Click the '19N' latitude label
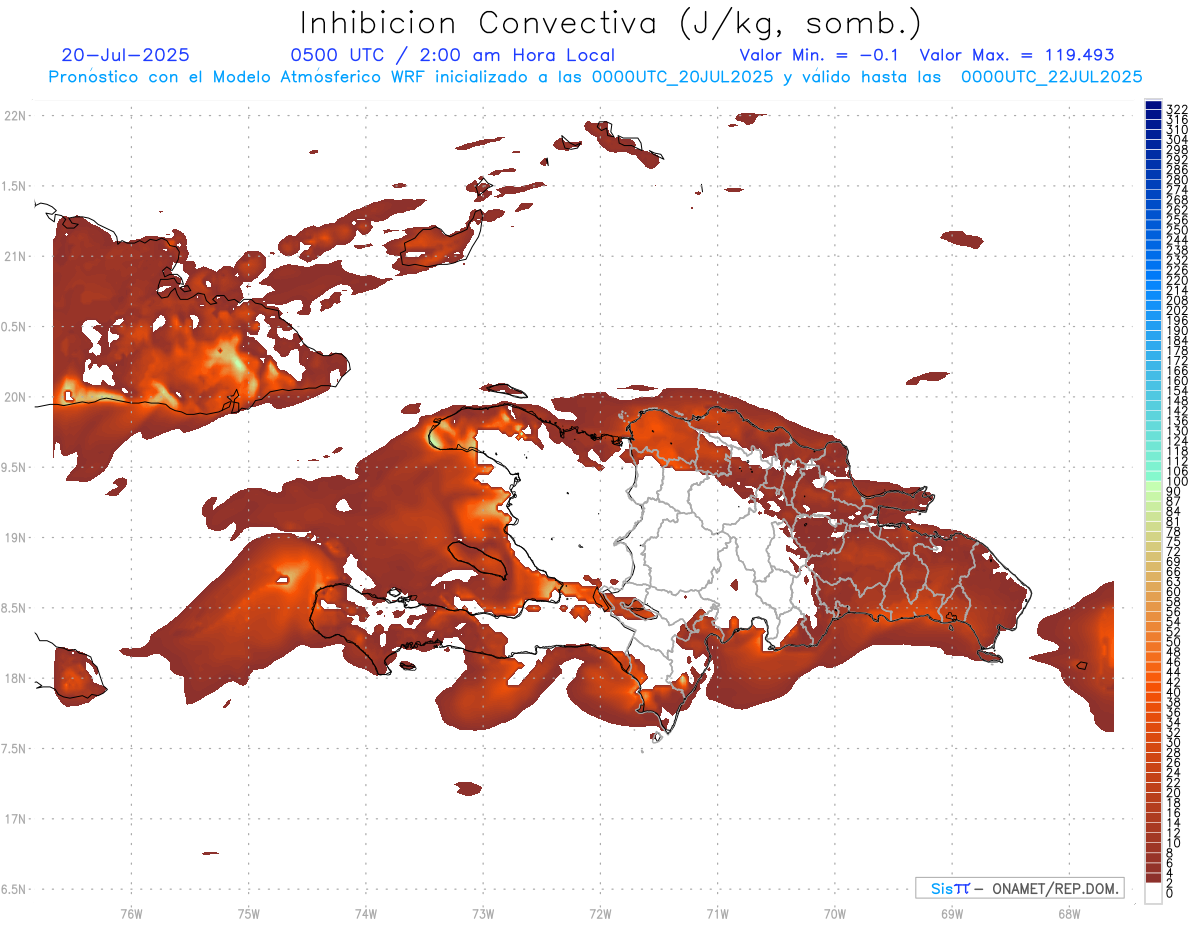This screenshot has width=1200, height=927. pos(15,537)
